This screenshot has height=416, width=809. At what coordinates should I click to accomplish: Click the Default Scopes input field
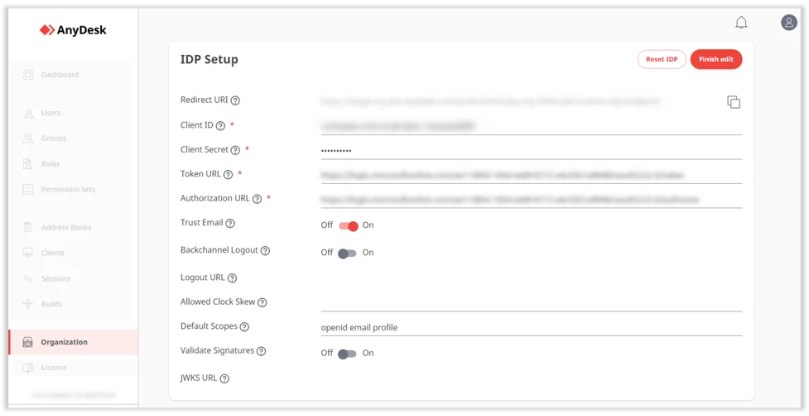click(530, 327)
